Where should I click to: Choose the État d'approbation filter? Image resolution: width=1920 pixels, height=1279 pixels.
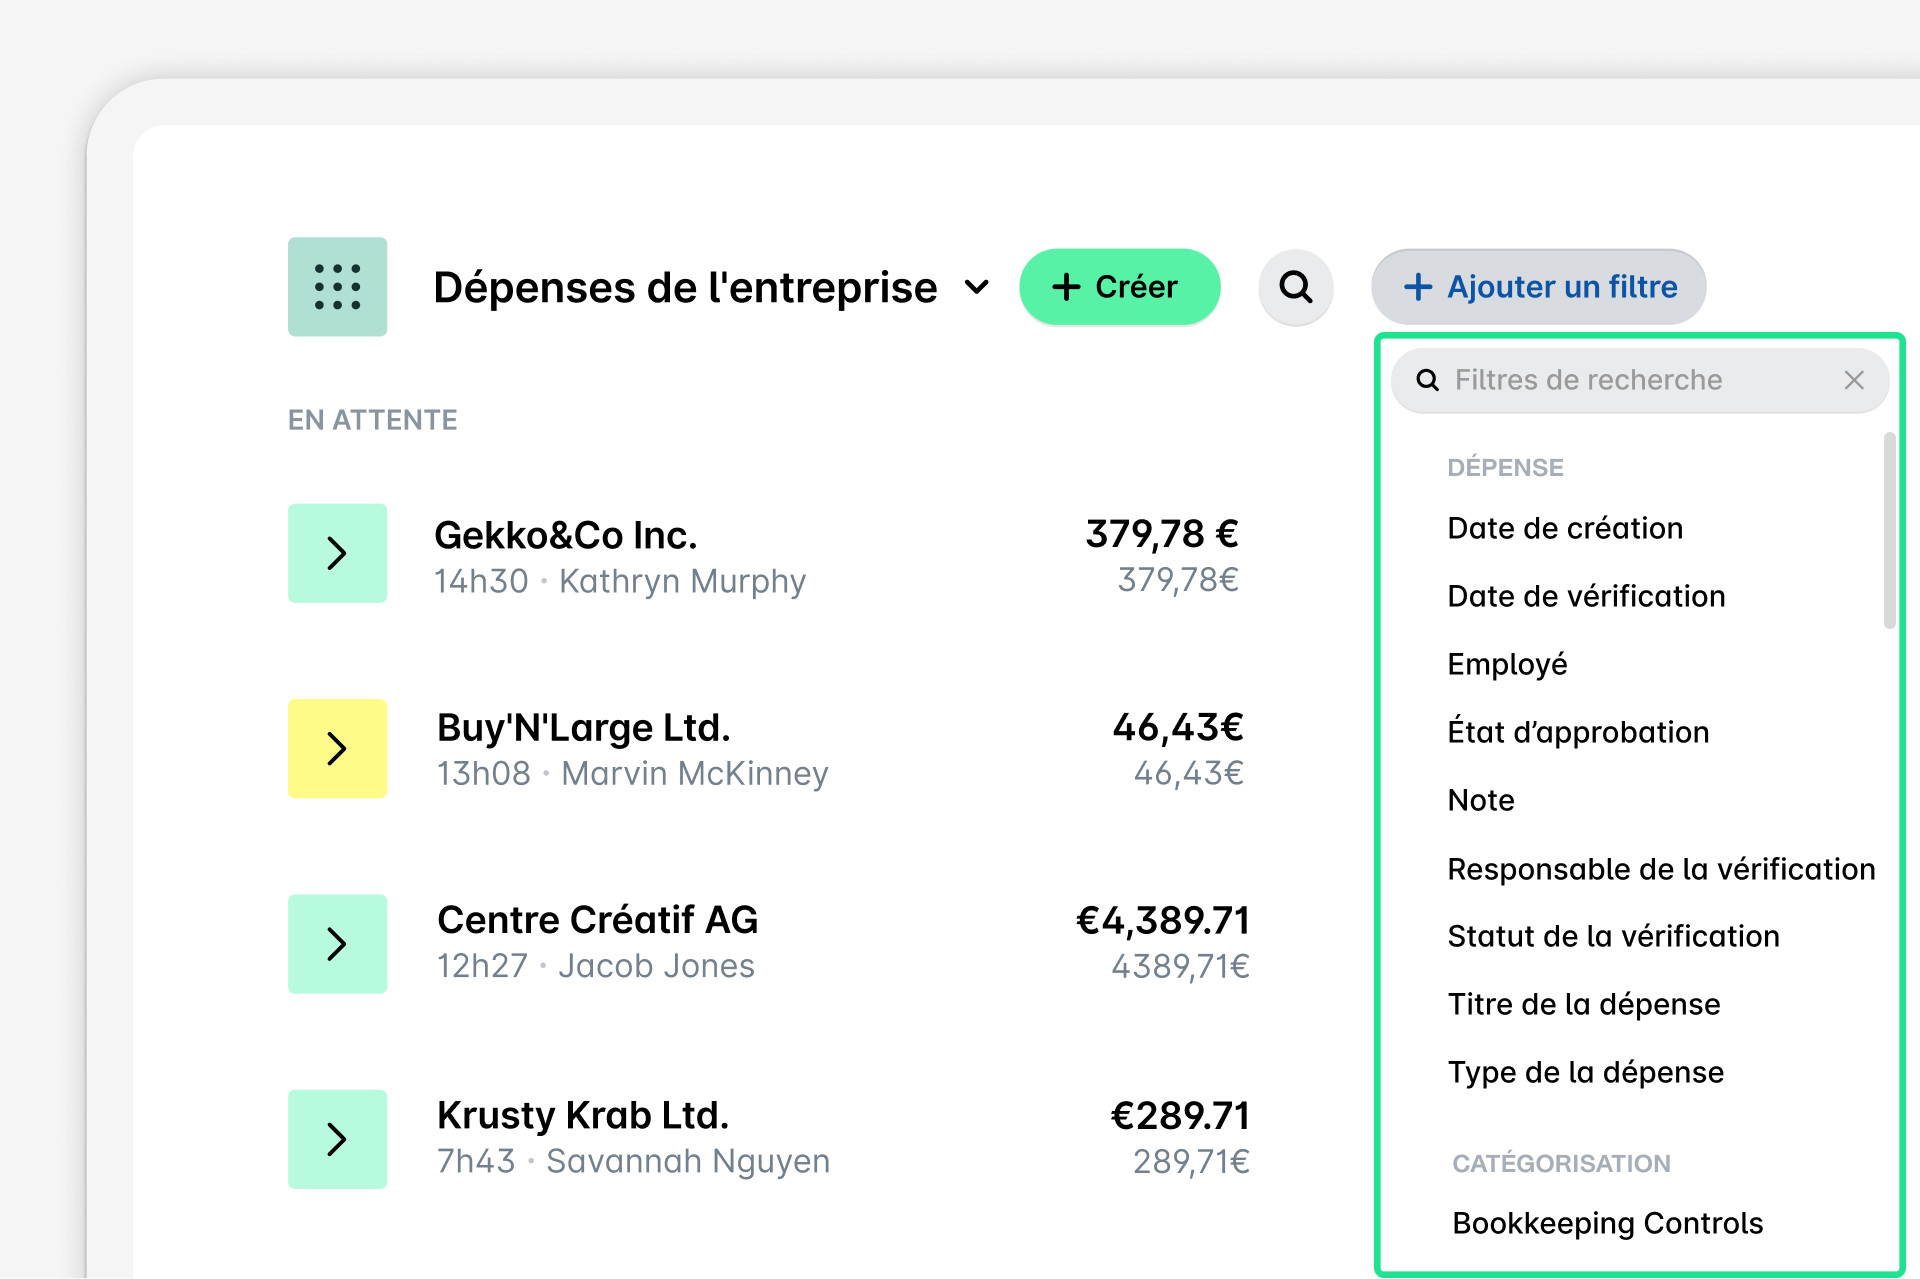[1578, 732]
